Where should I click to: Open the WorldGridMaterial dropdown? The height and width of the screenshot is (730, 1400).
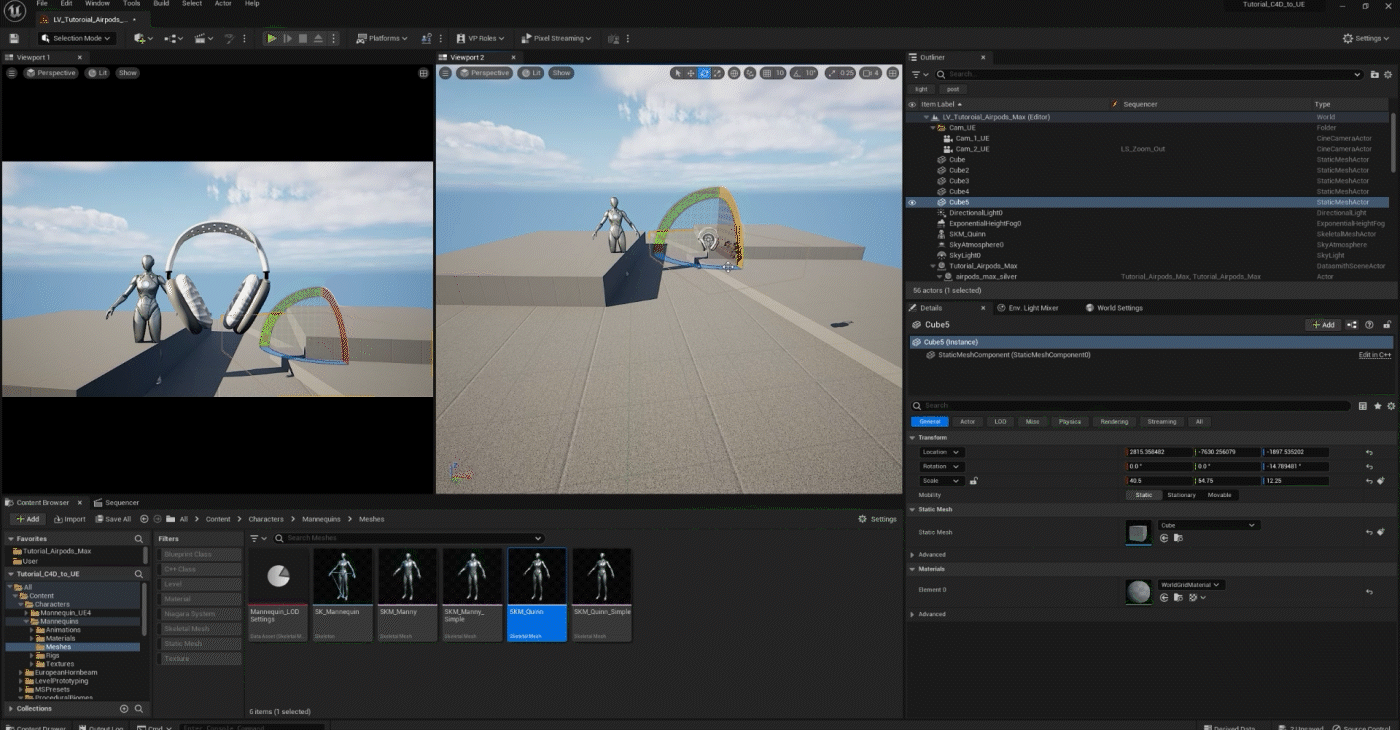(1190, 585)
